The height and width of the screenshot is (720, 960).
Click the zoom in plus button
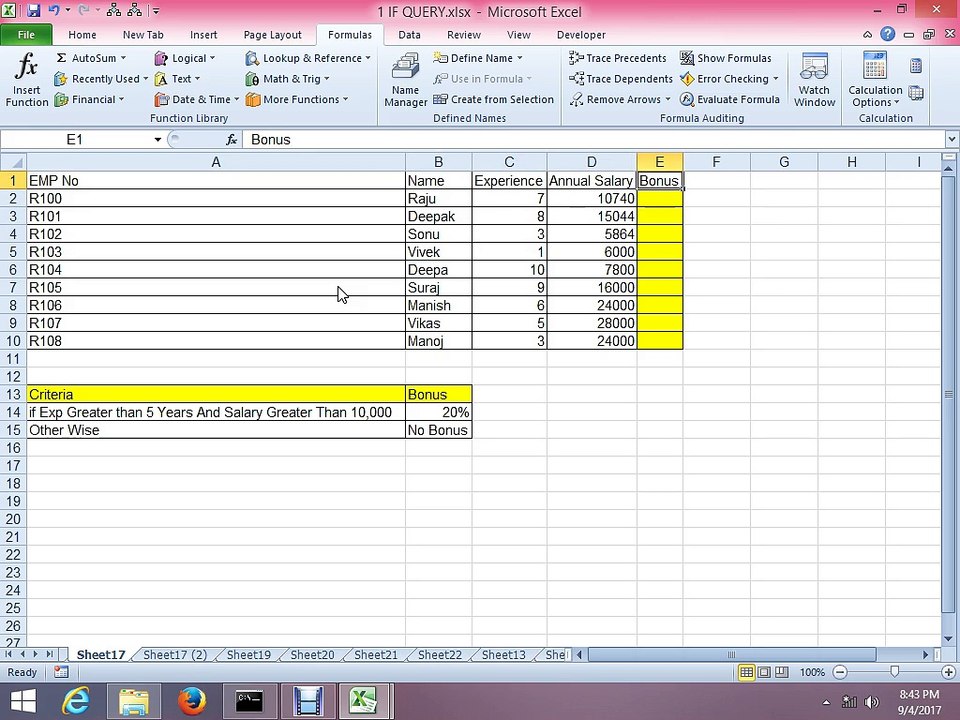[948, 672]
